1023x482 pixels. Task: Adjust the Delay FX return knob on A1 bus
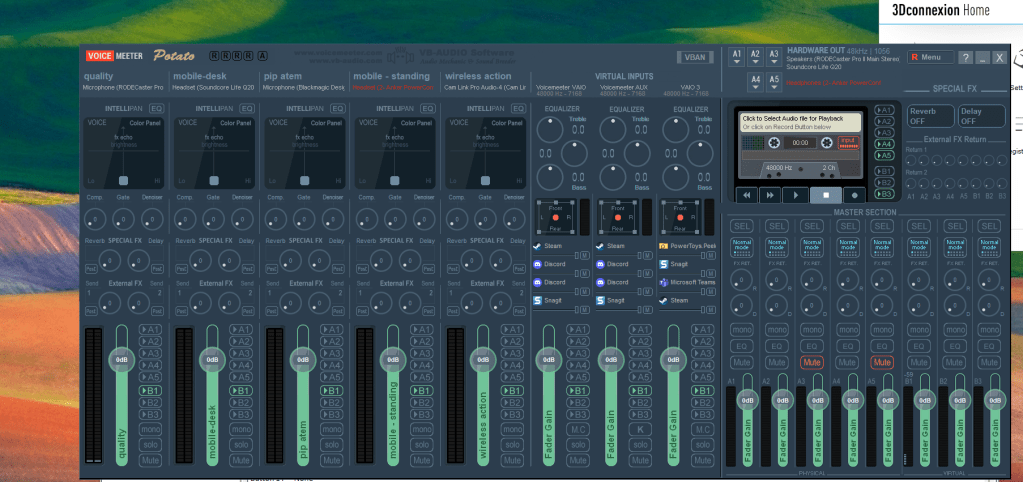click(741, 305)
